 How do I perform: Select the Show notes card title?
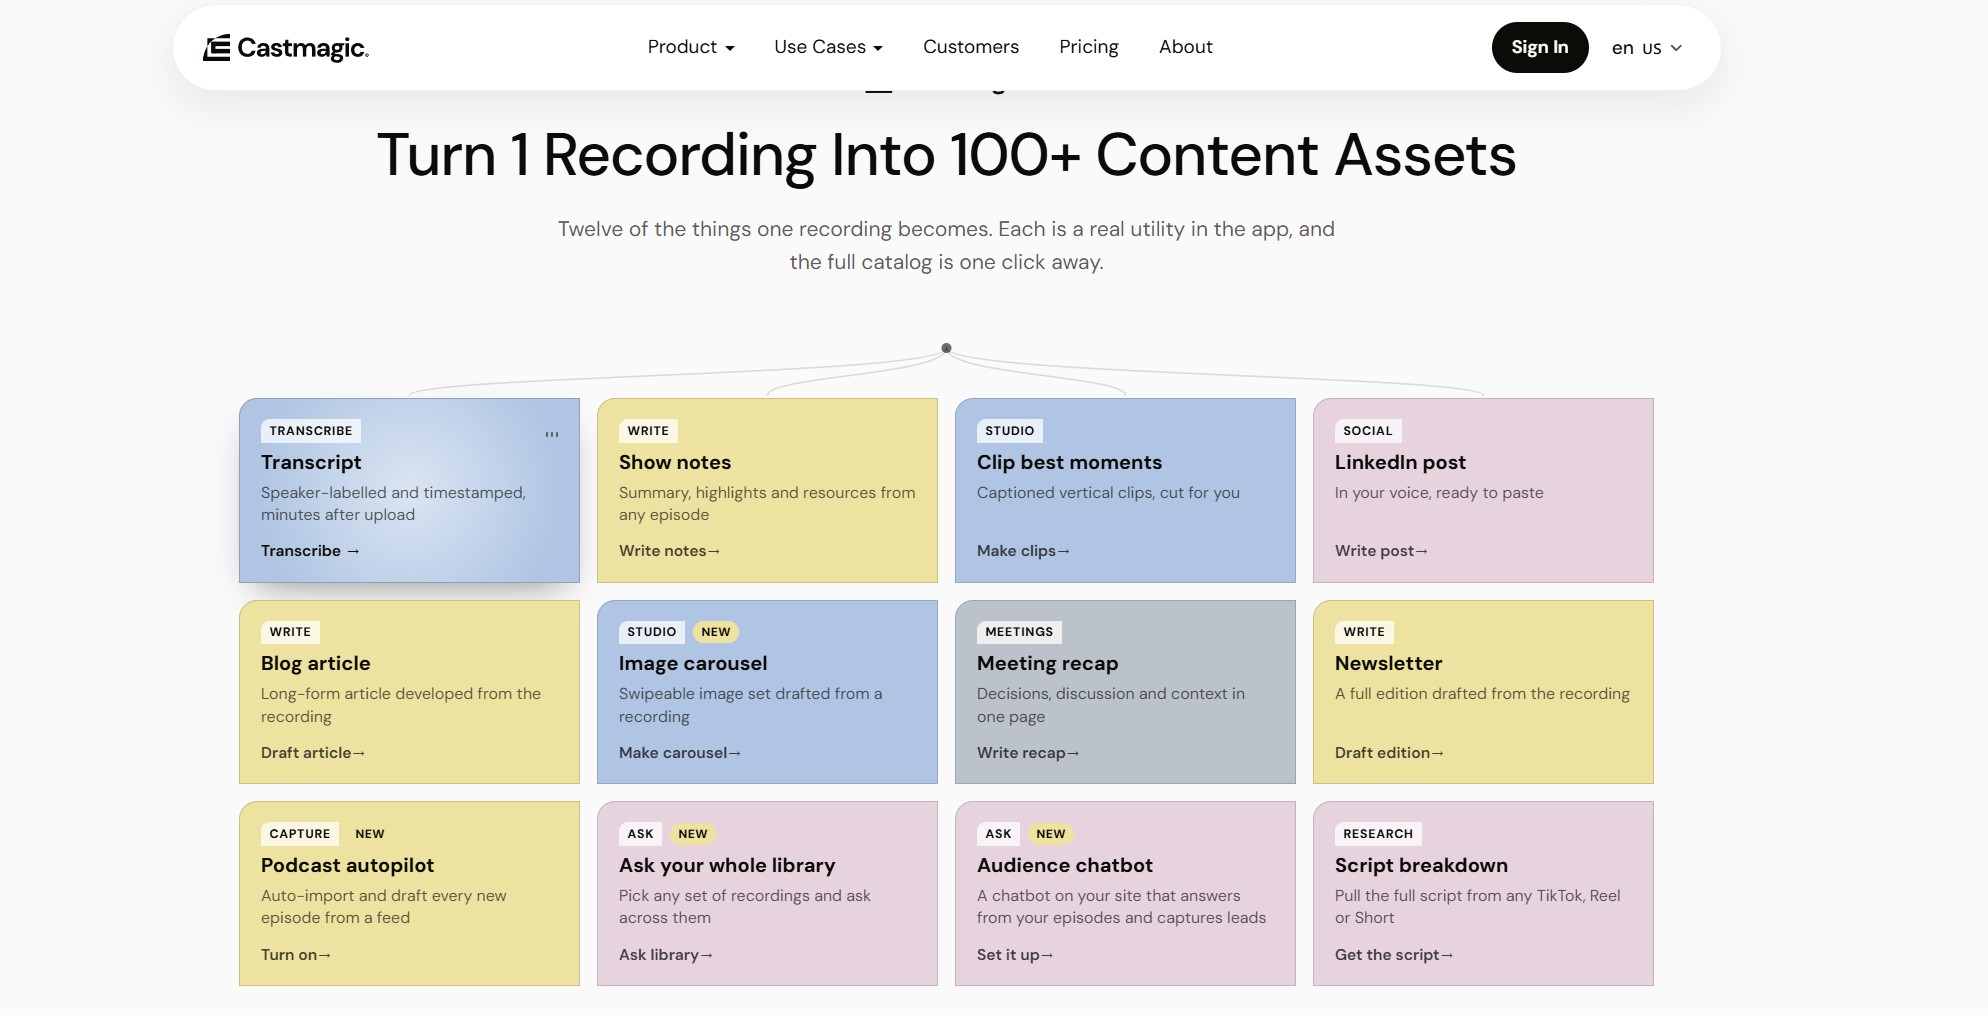[x=675, y=462]
